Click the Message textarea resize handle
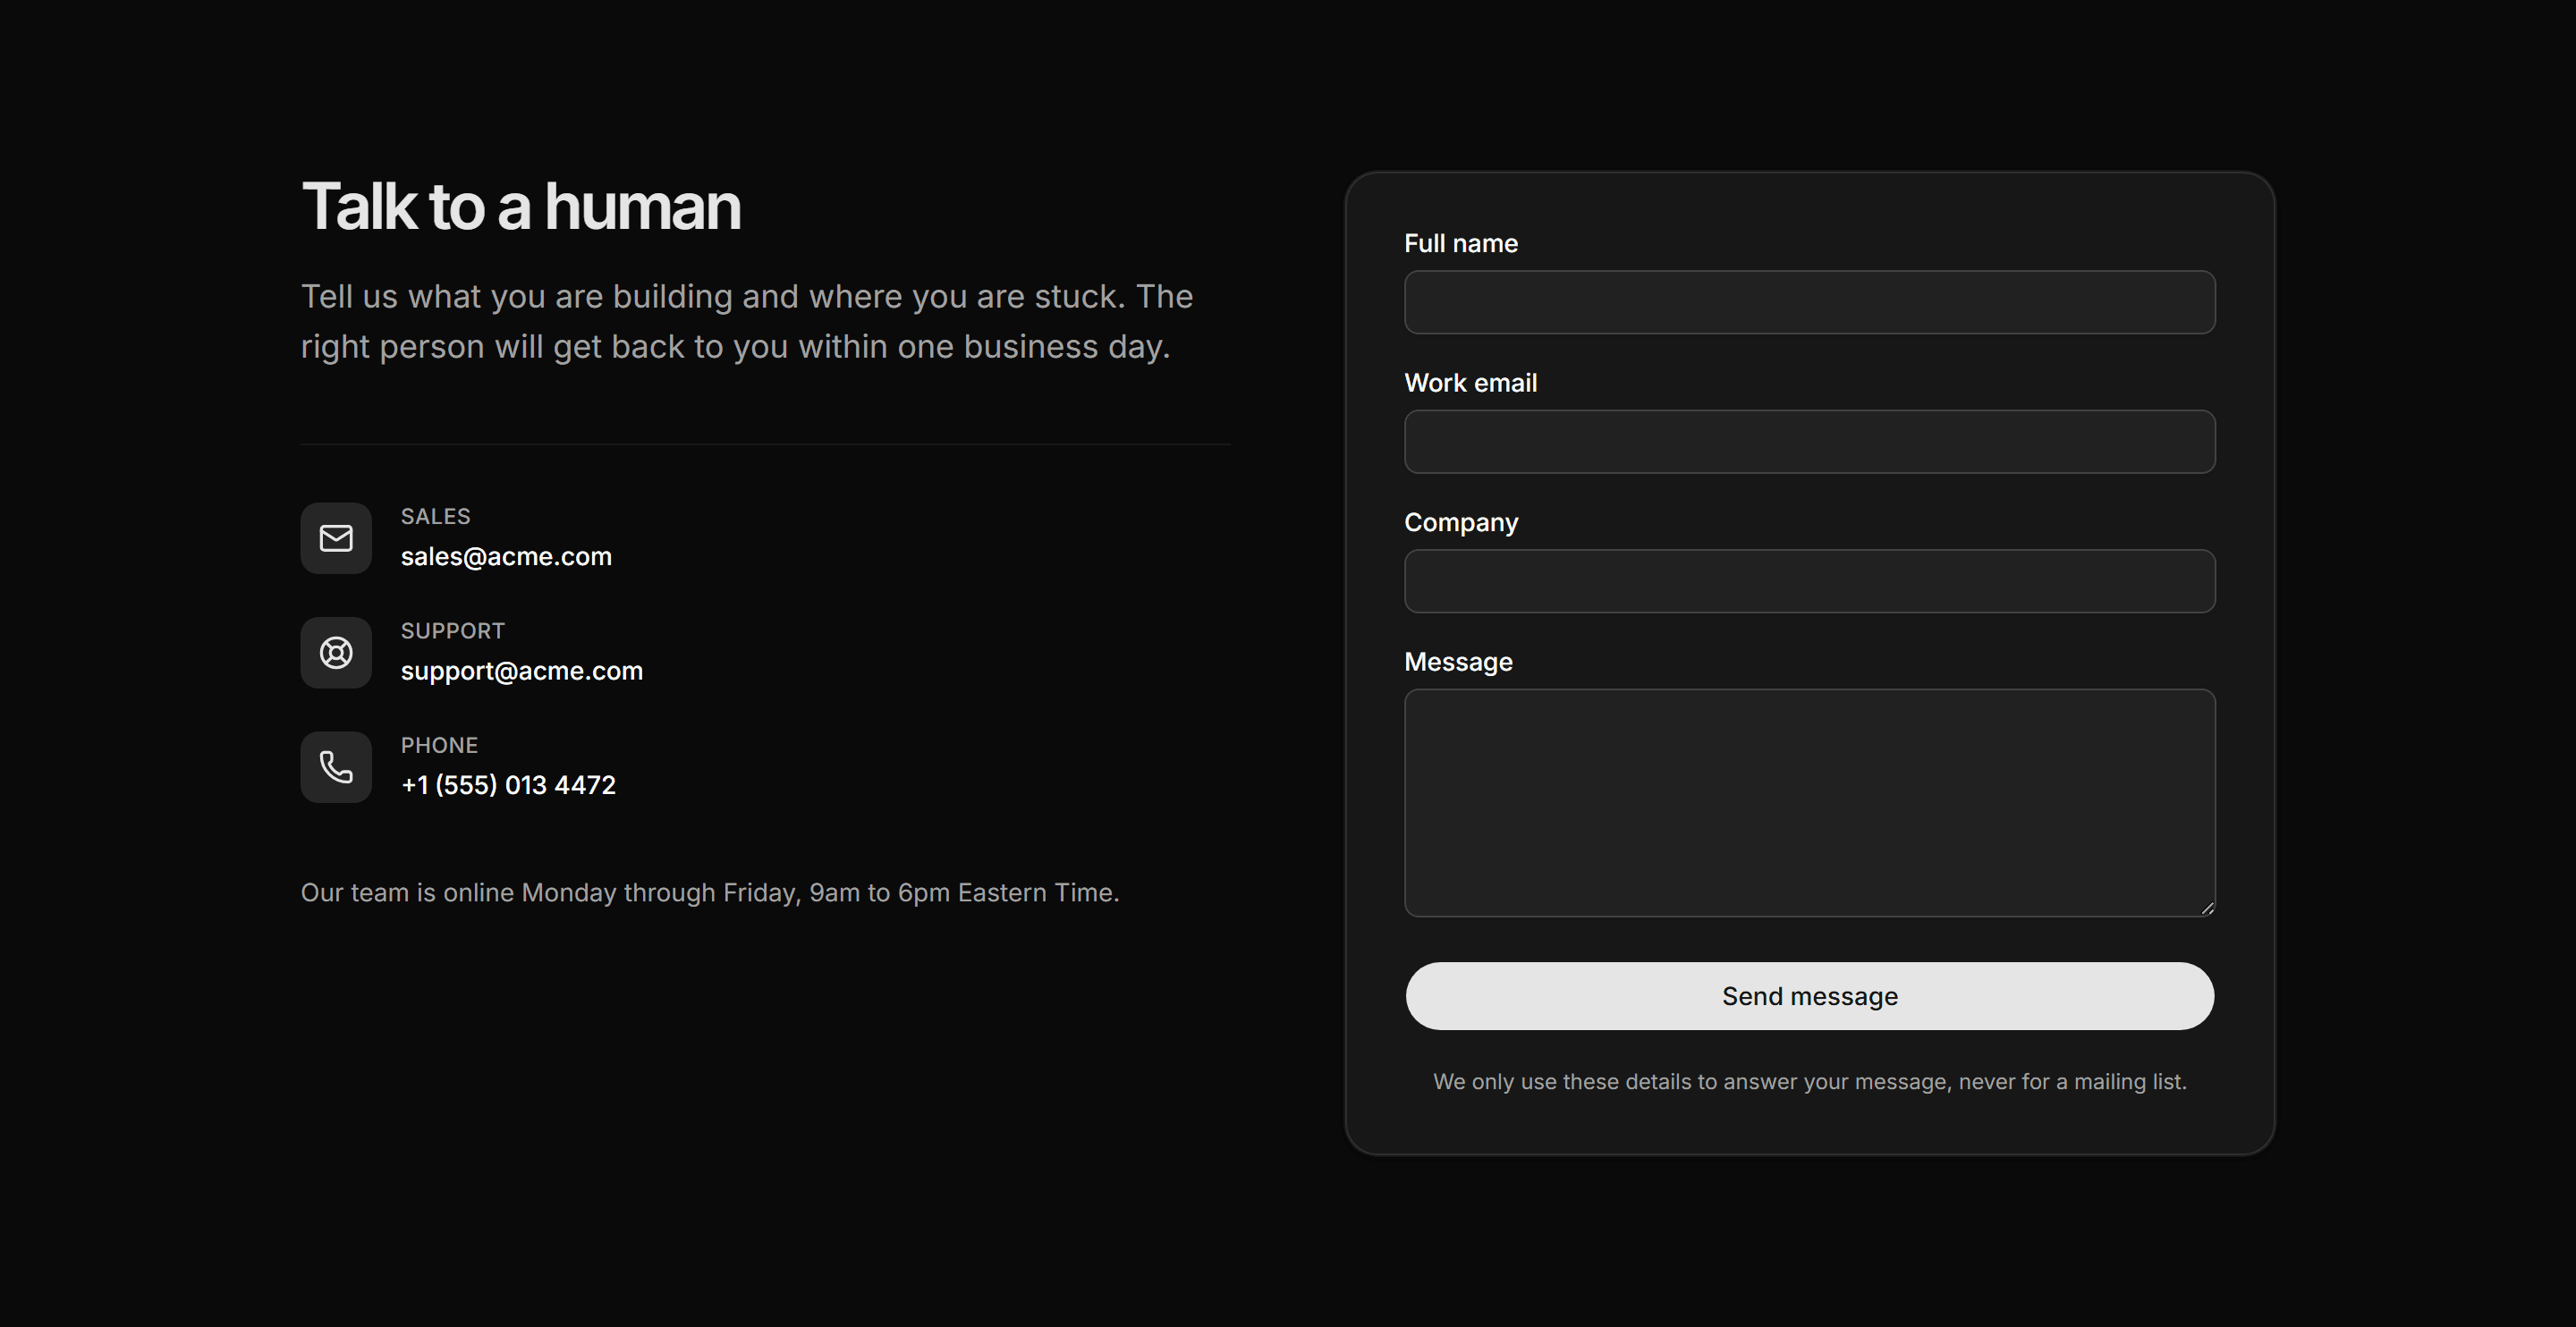2576x1327 pixels. tap(2207, 908)
